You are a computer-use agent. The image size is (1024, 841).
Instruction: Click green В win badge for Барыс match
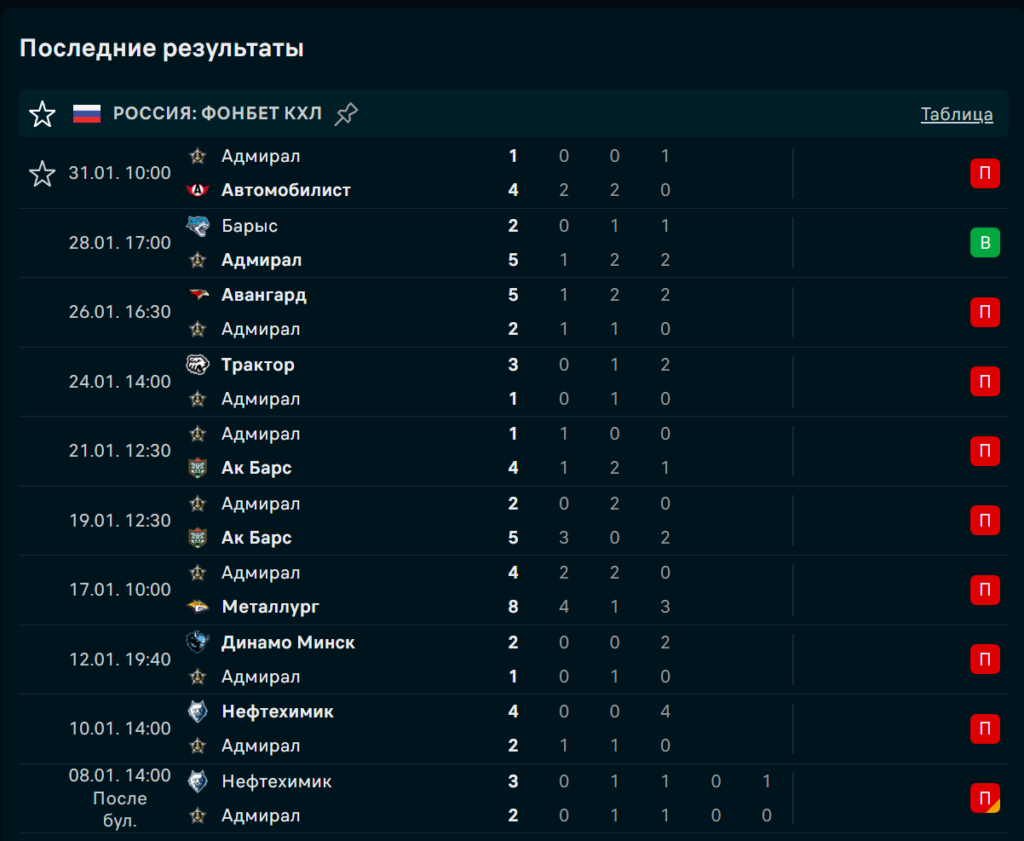coord(984,243)
